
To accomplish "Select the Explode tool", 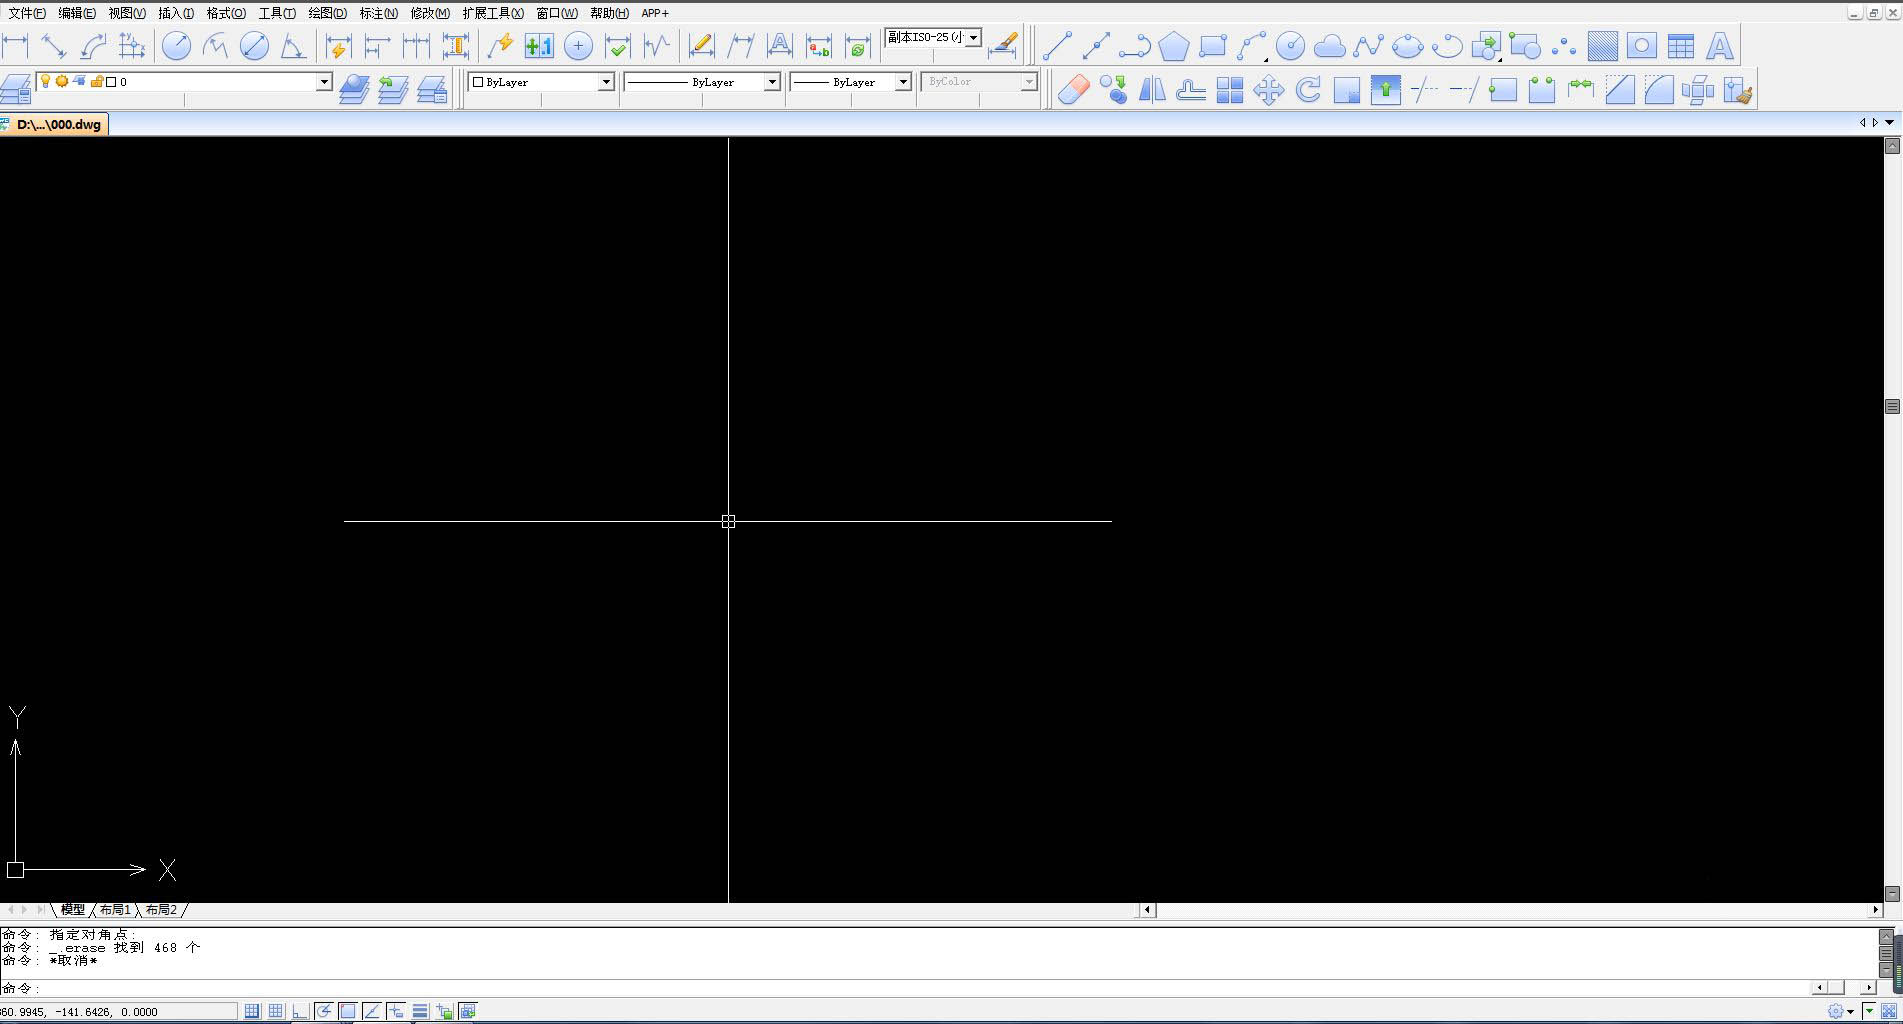I will pyautogui.click(x=1698, y=90).
